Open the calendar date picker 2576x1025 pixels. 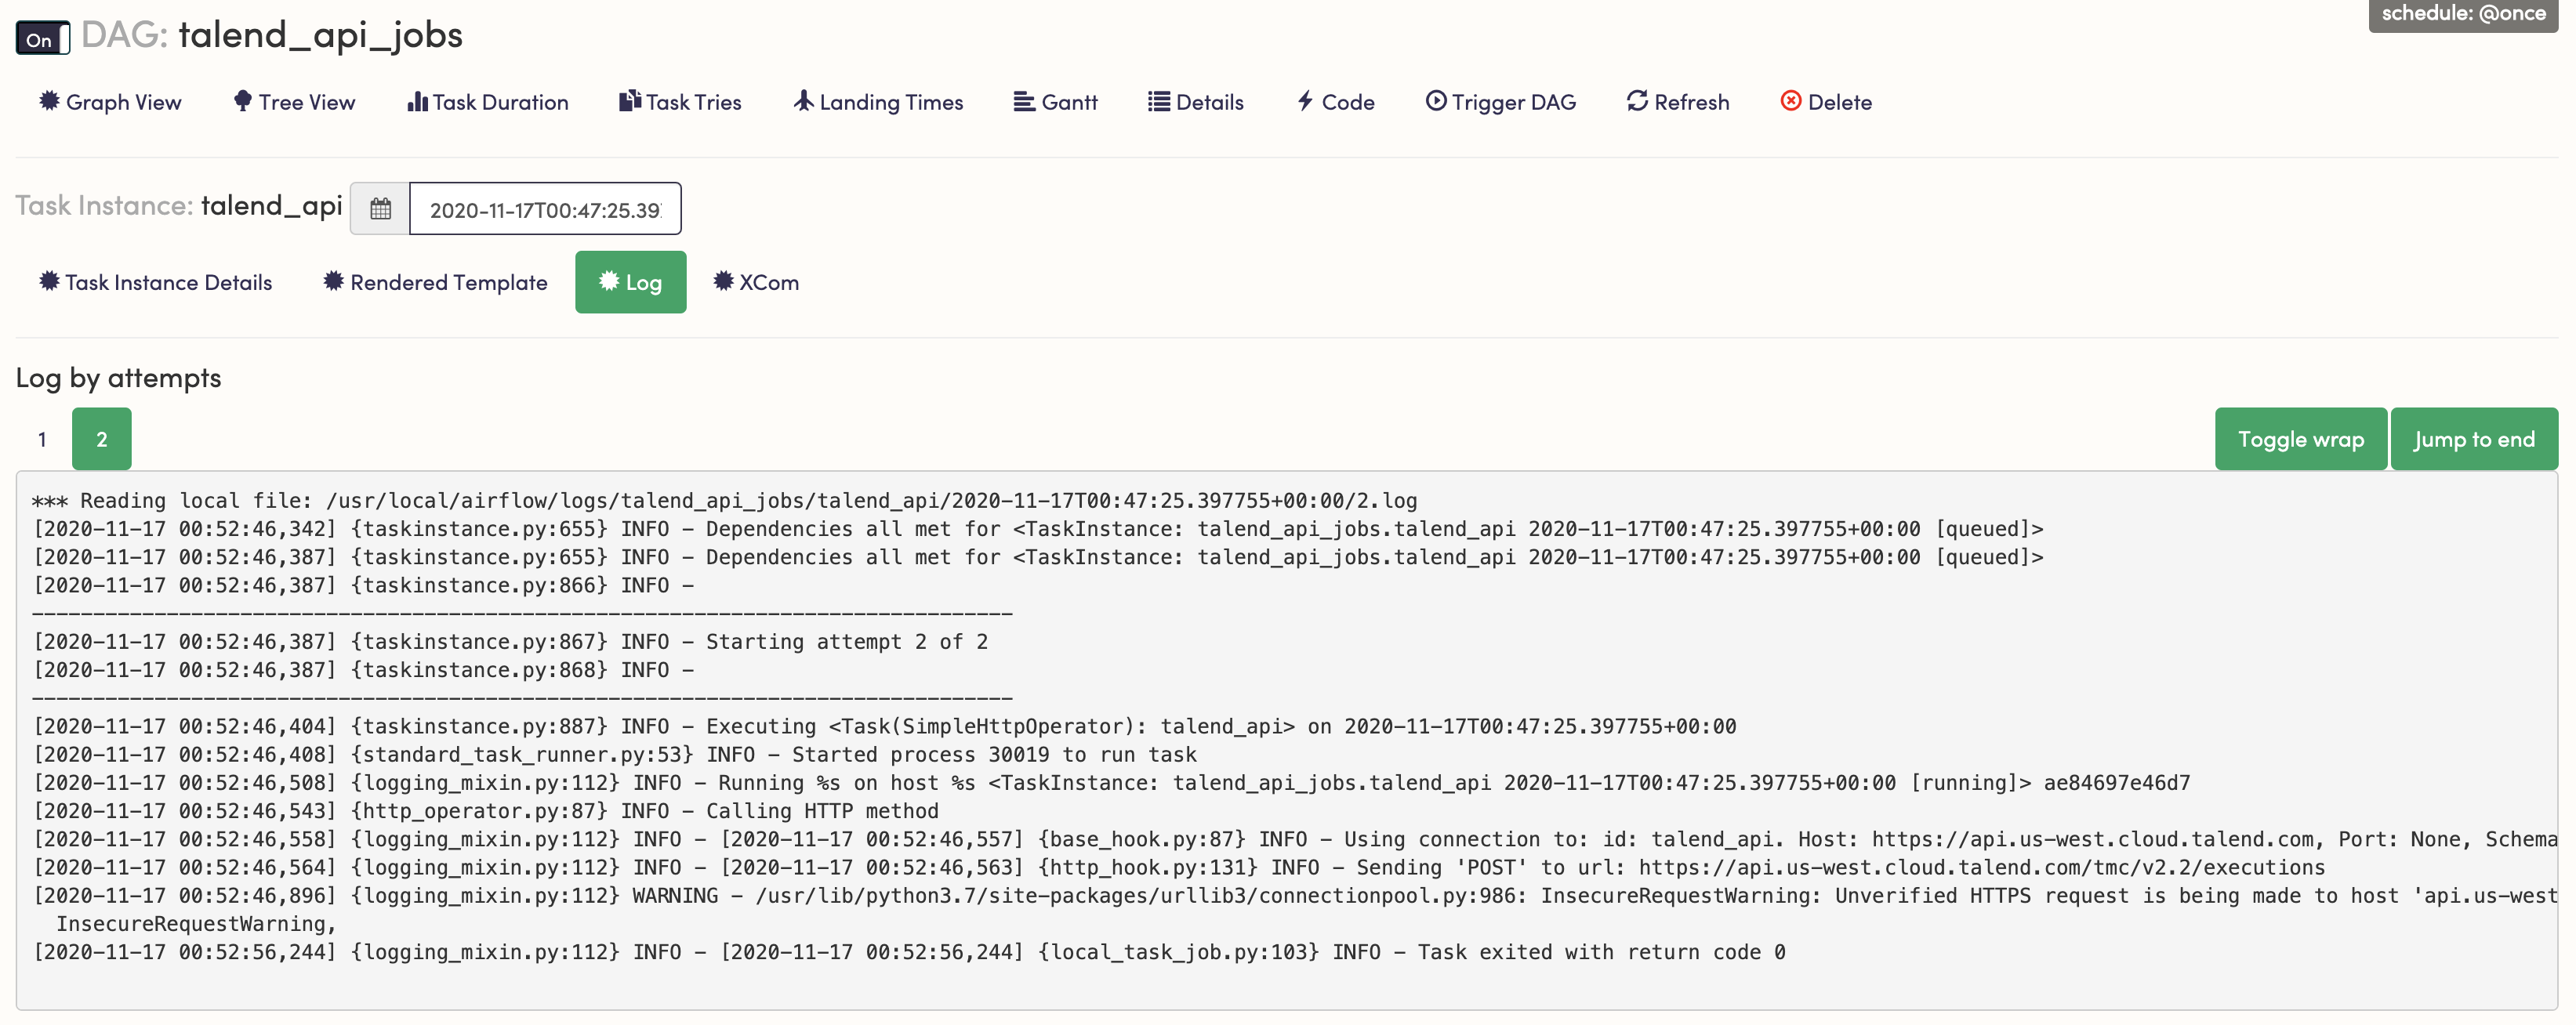(380, 209)
